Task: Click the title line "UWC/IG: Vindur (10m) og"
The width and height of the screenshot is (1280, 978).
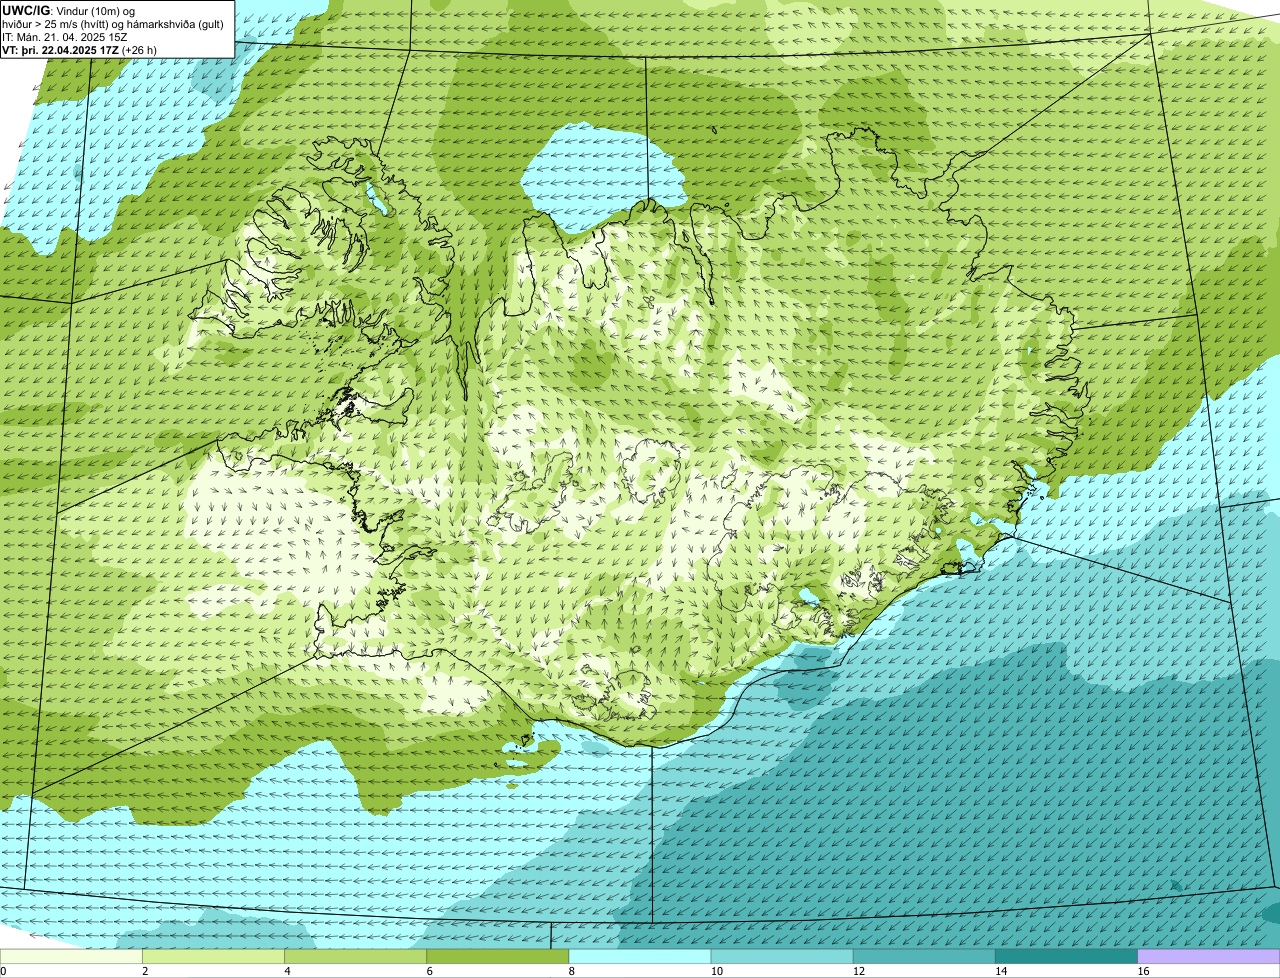Action: click(x=69, y=10)
